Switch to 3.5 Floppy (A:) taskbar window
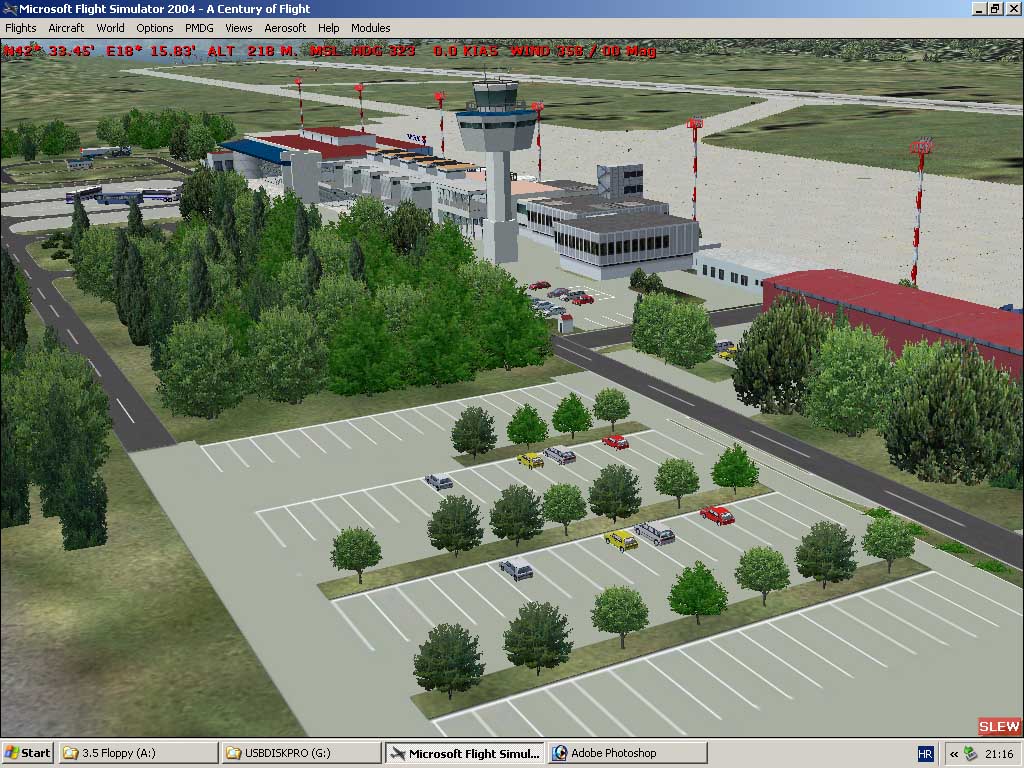The height and width of the screenshot is (768, 1024). (x=138, y=753)
